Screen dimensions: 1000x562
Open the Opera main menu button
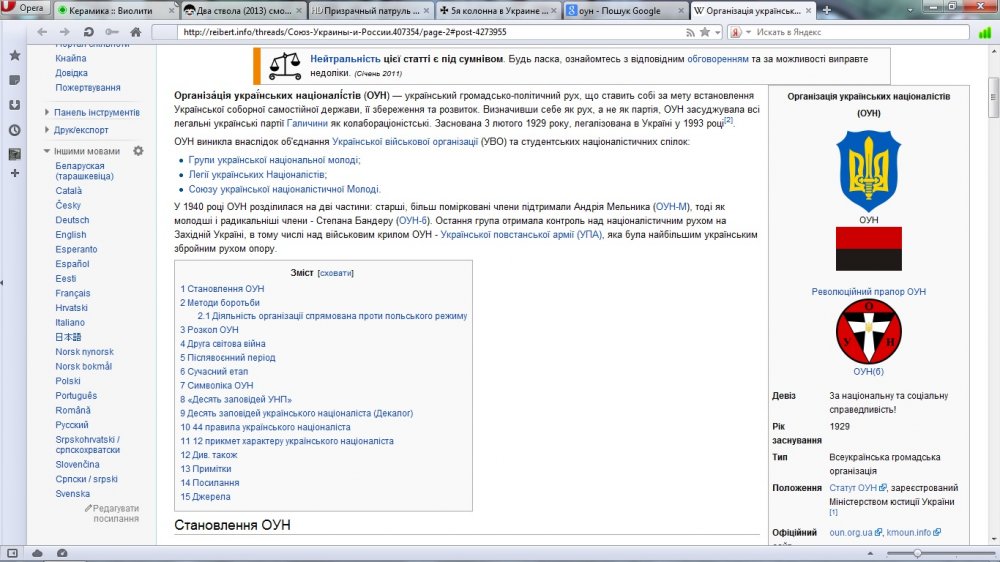24,8
